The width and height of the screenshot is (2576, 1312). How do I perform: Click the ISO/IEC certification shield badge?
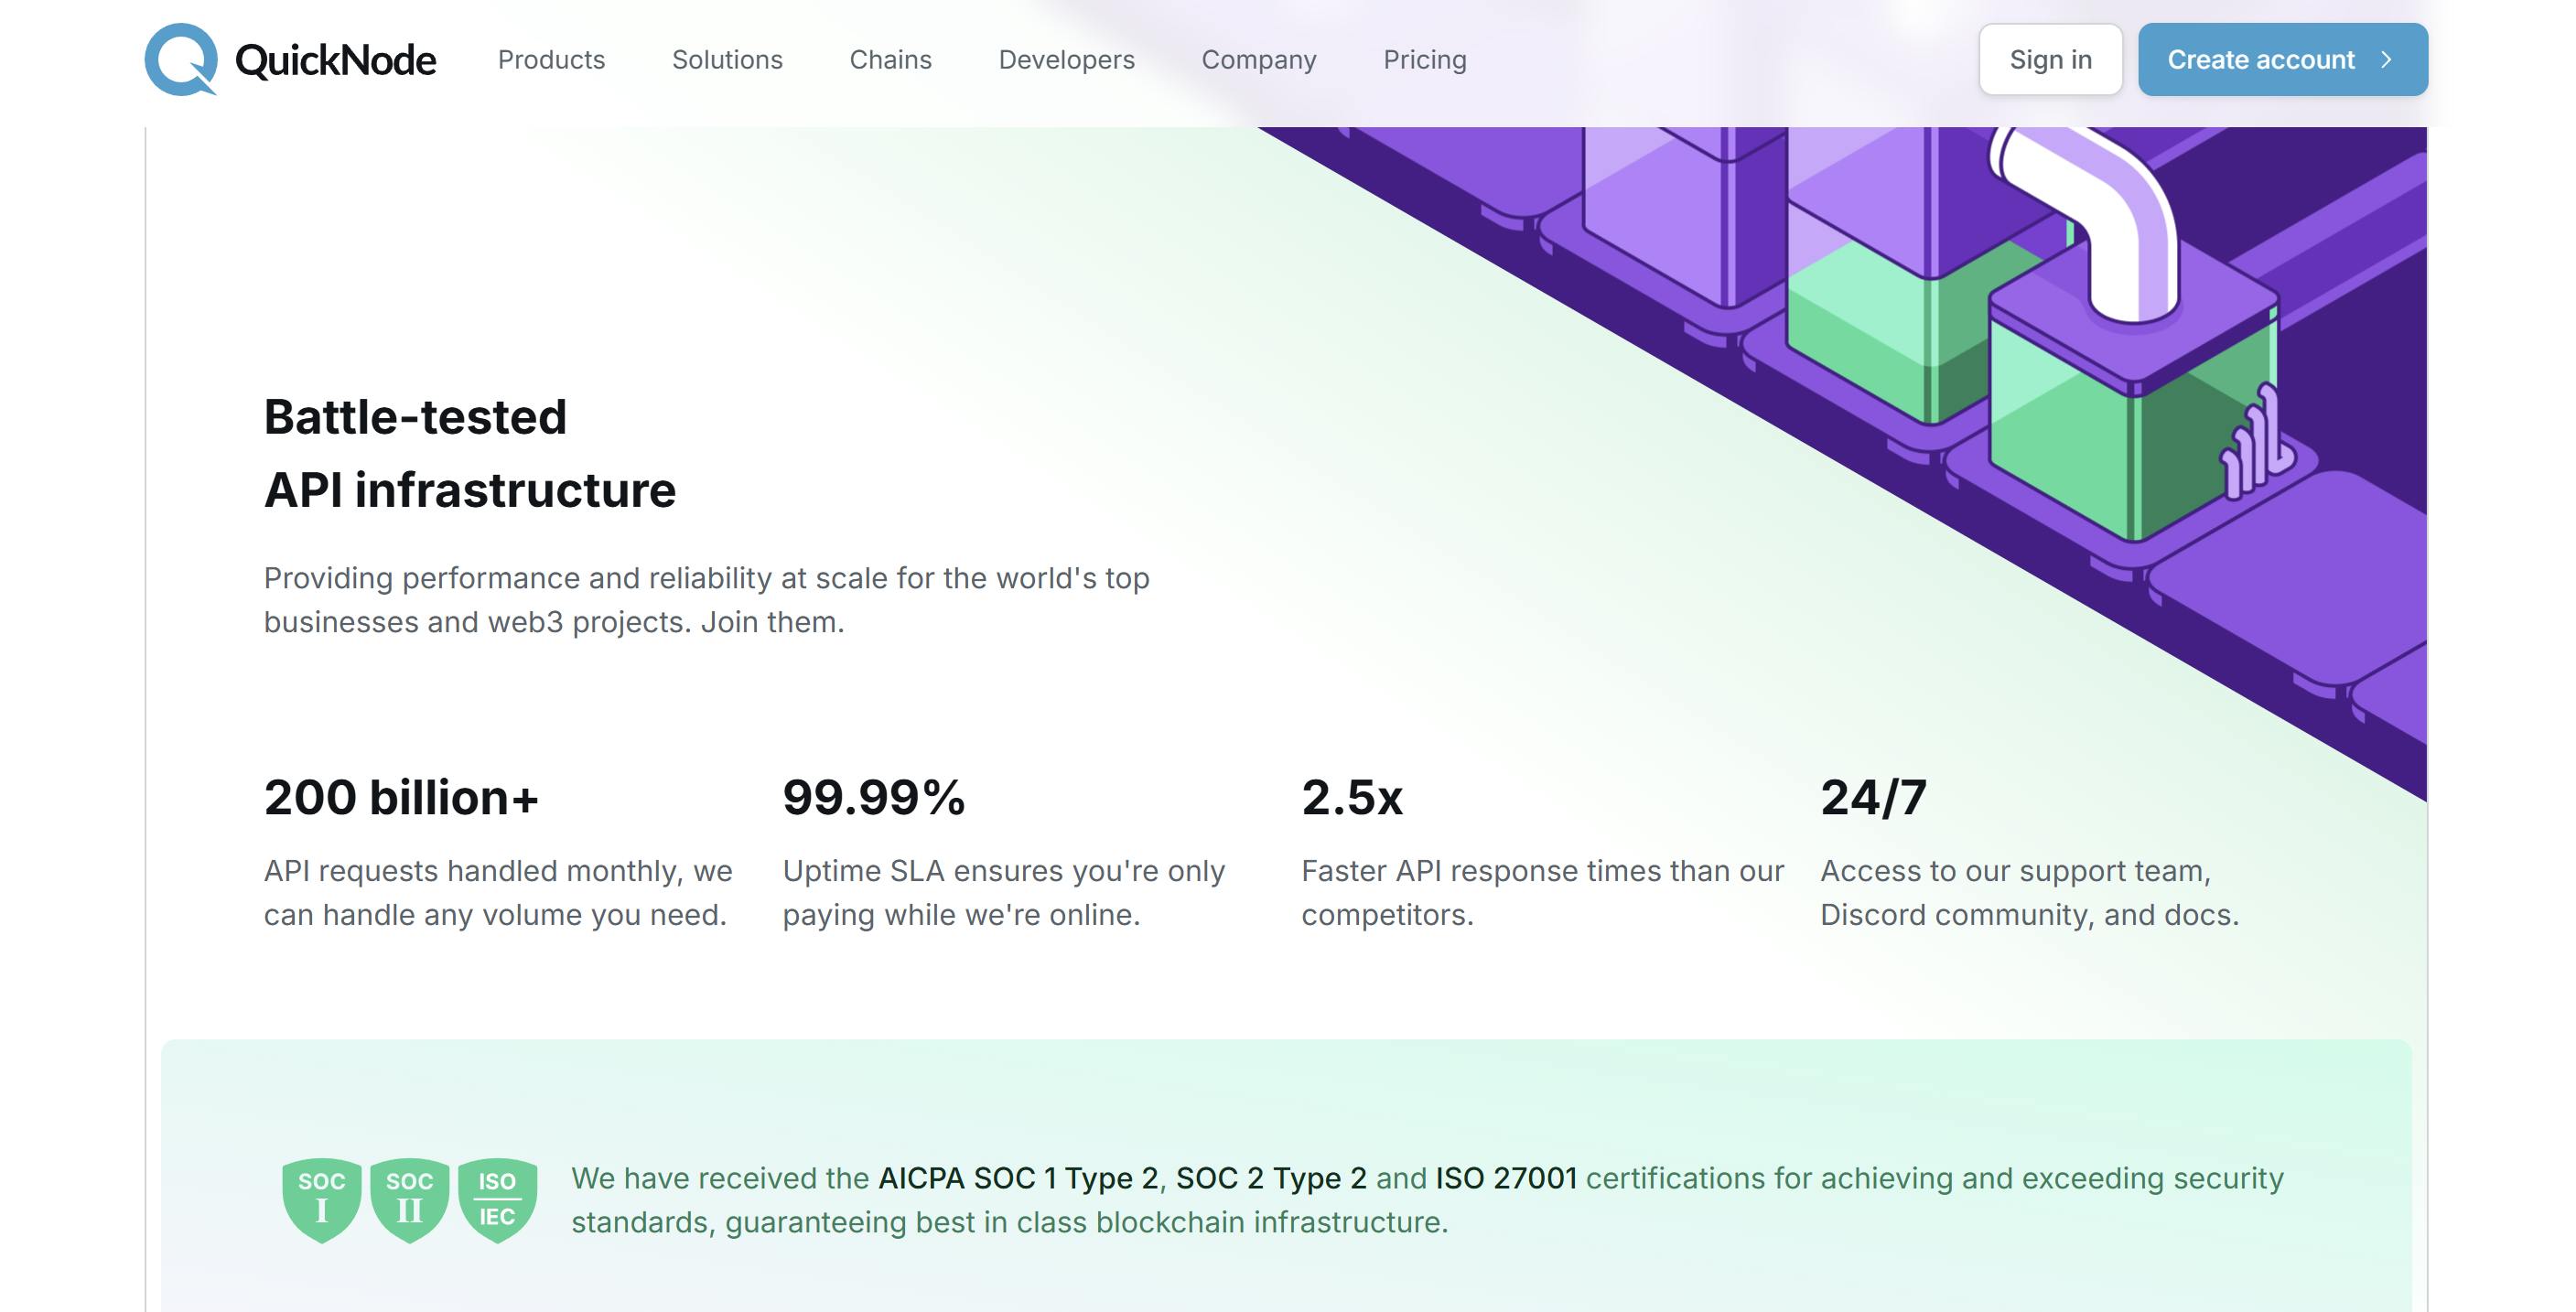click(497, 1200)
